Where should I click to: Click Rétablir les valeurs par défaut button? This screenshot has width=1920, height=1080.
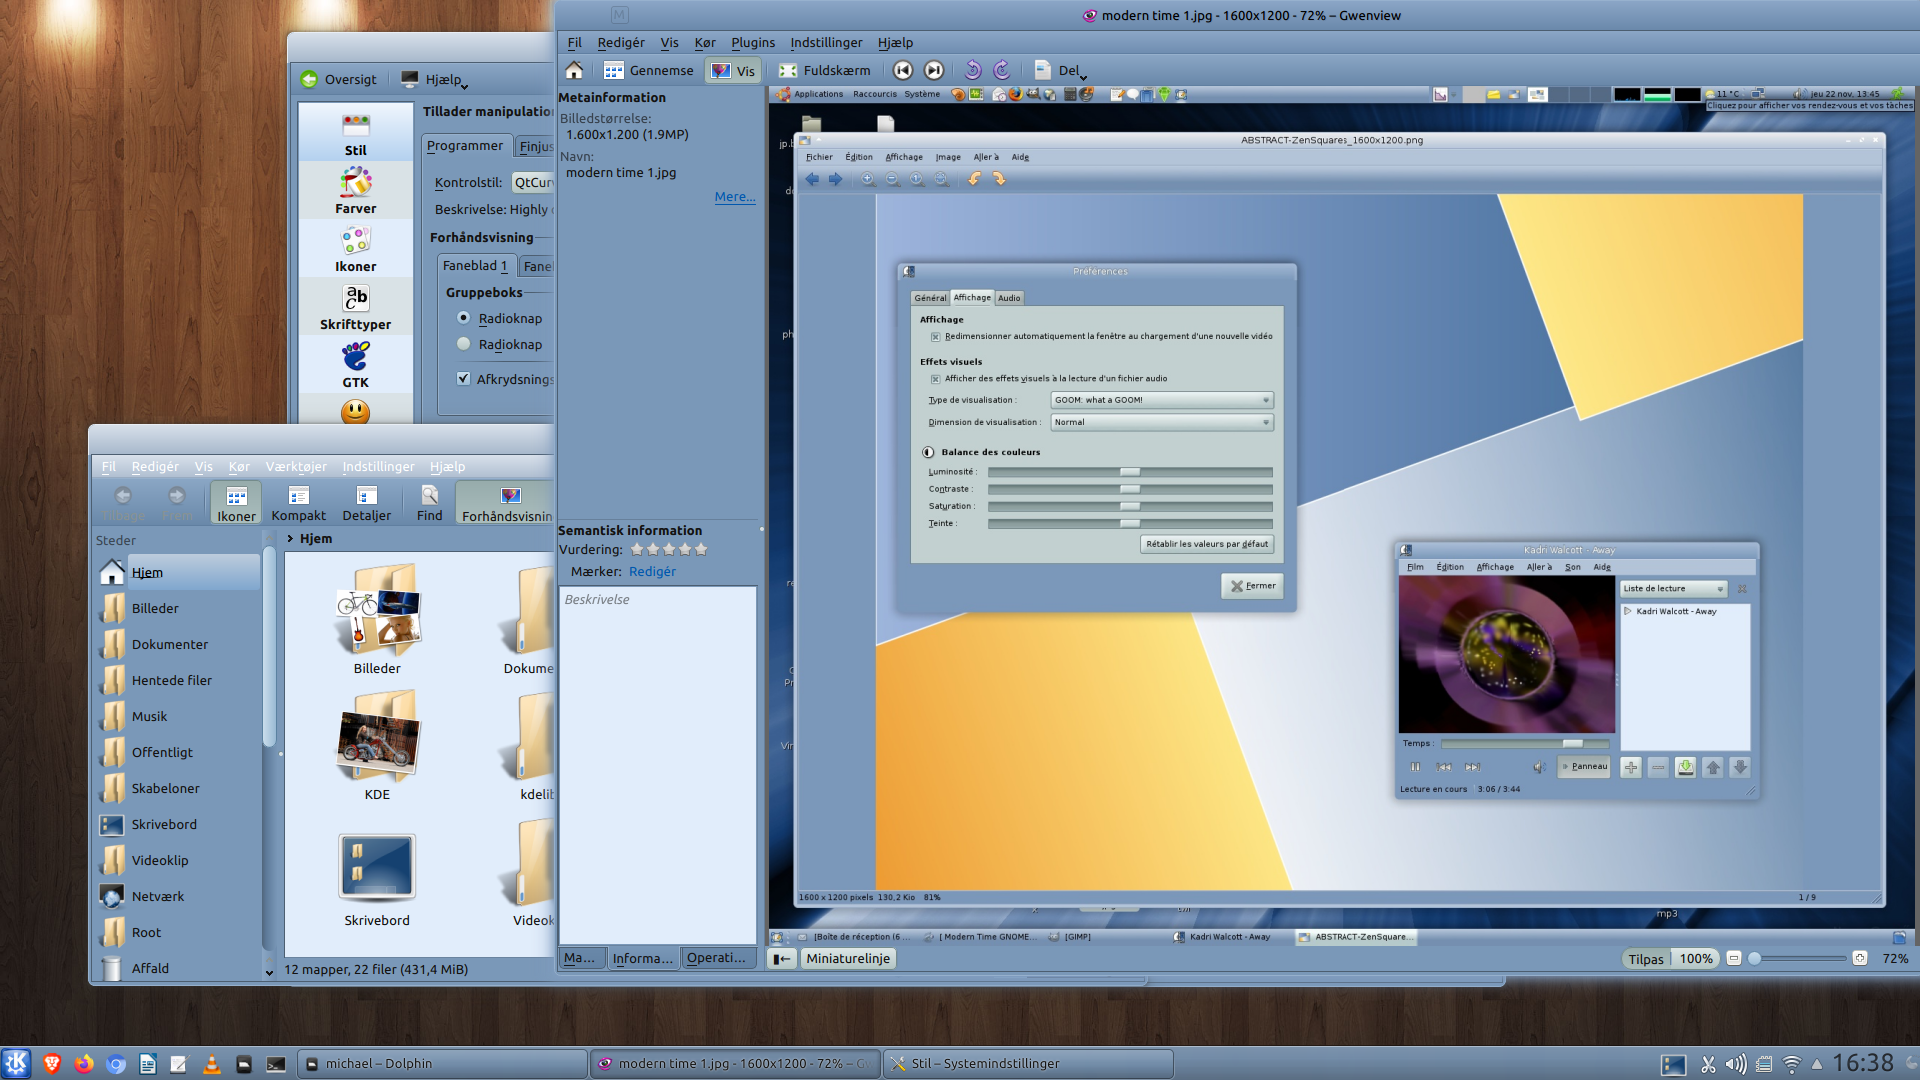point(1206,544)
